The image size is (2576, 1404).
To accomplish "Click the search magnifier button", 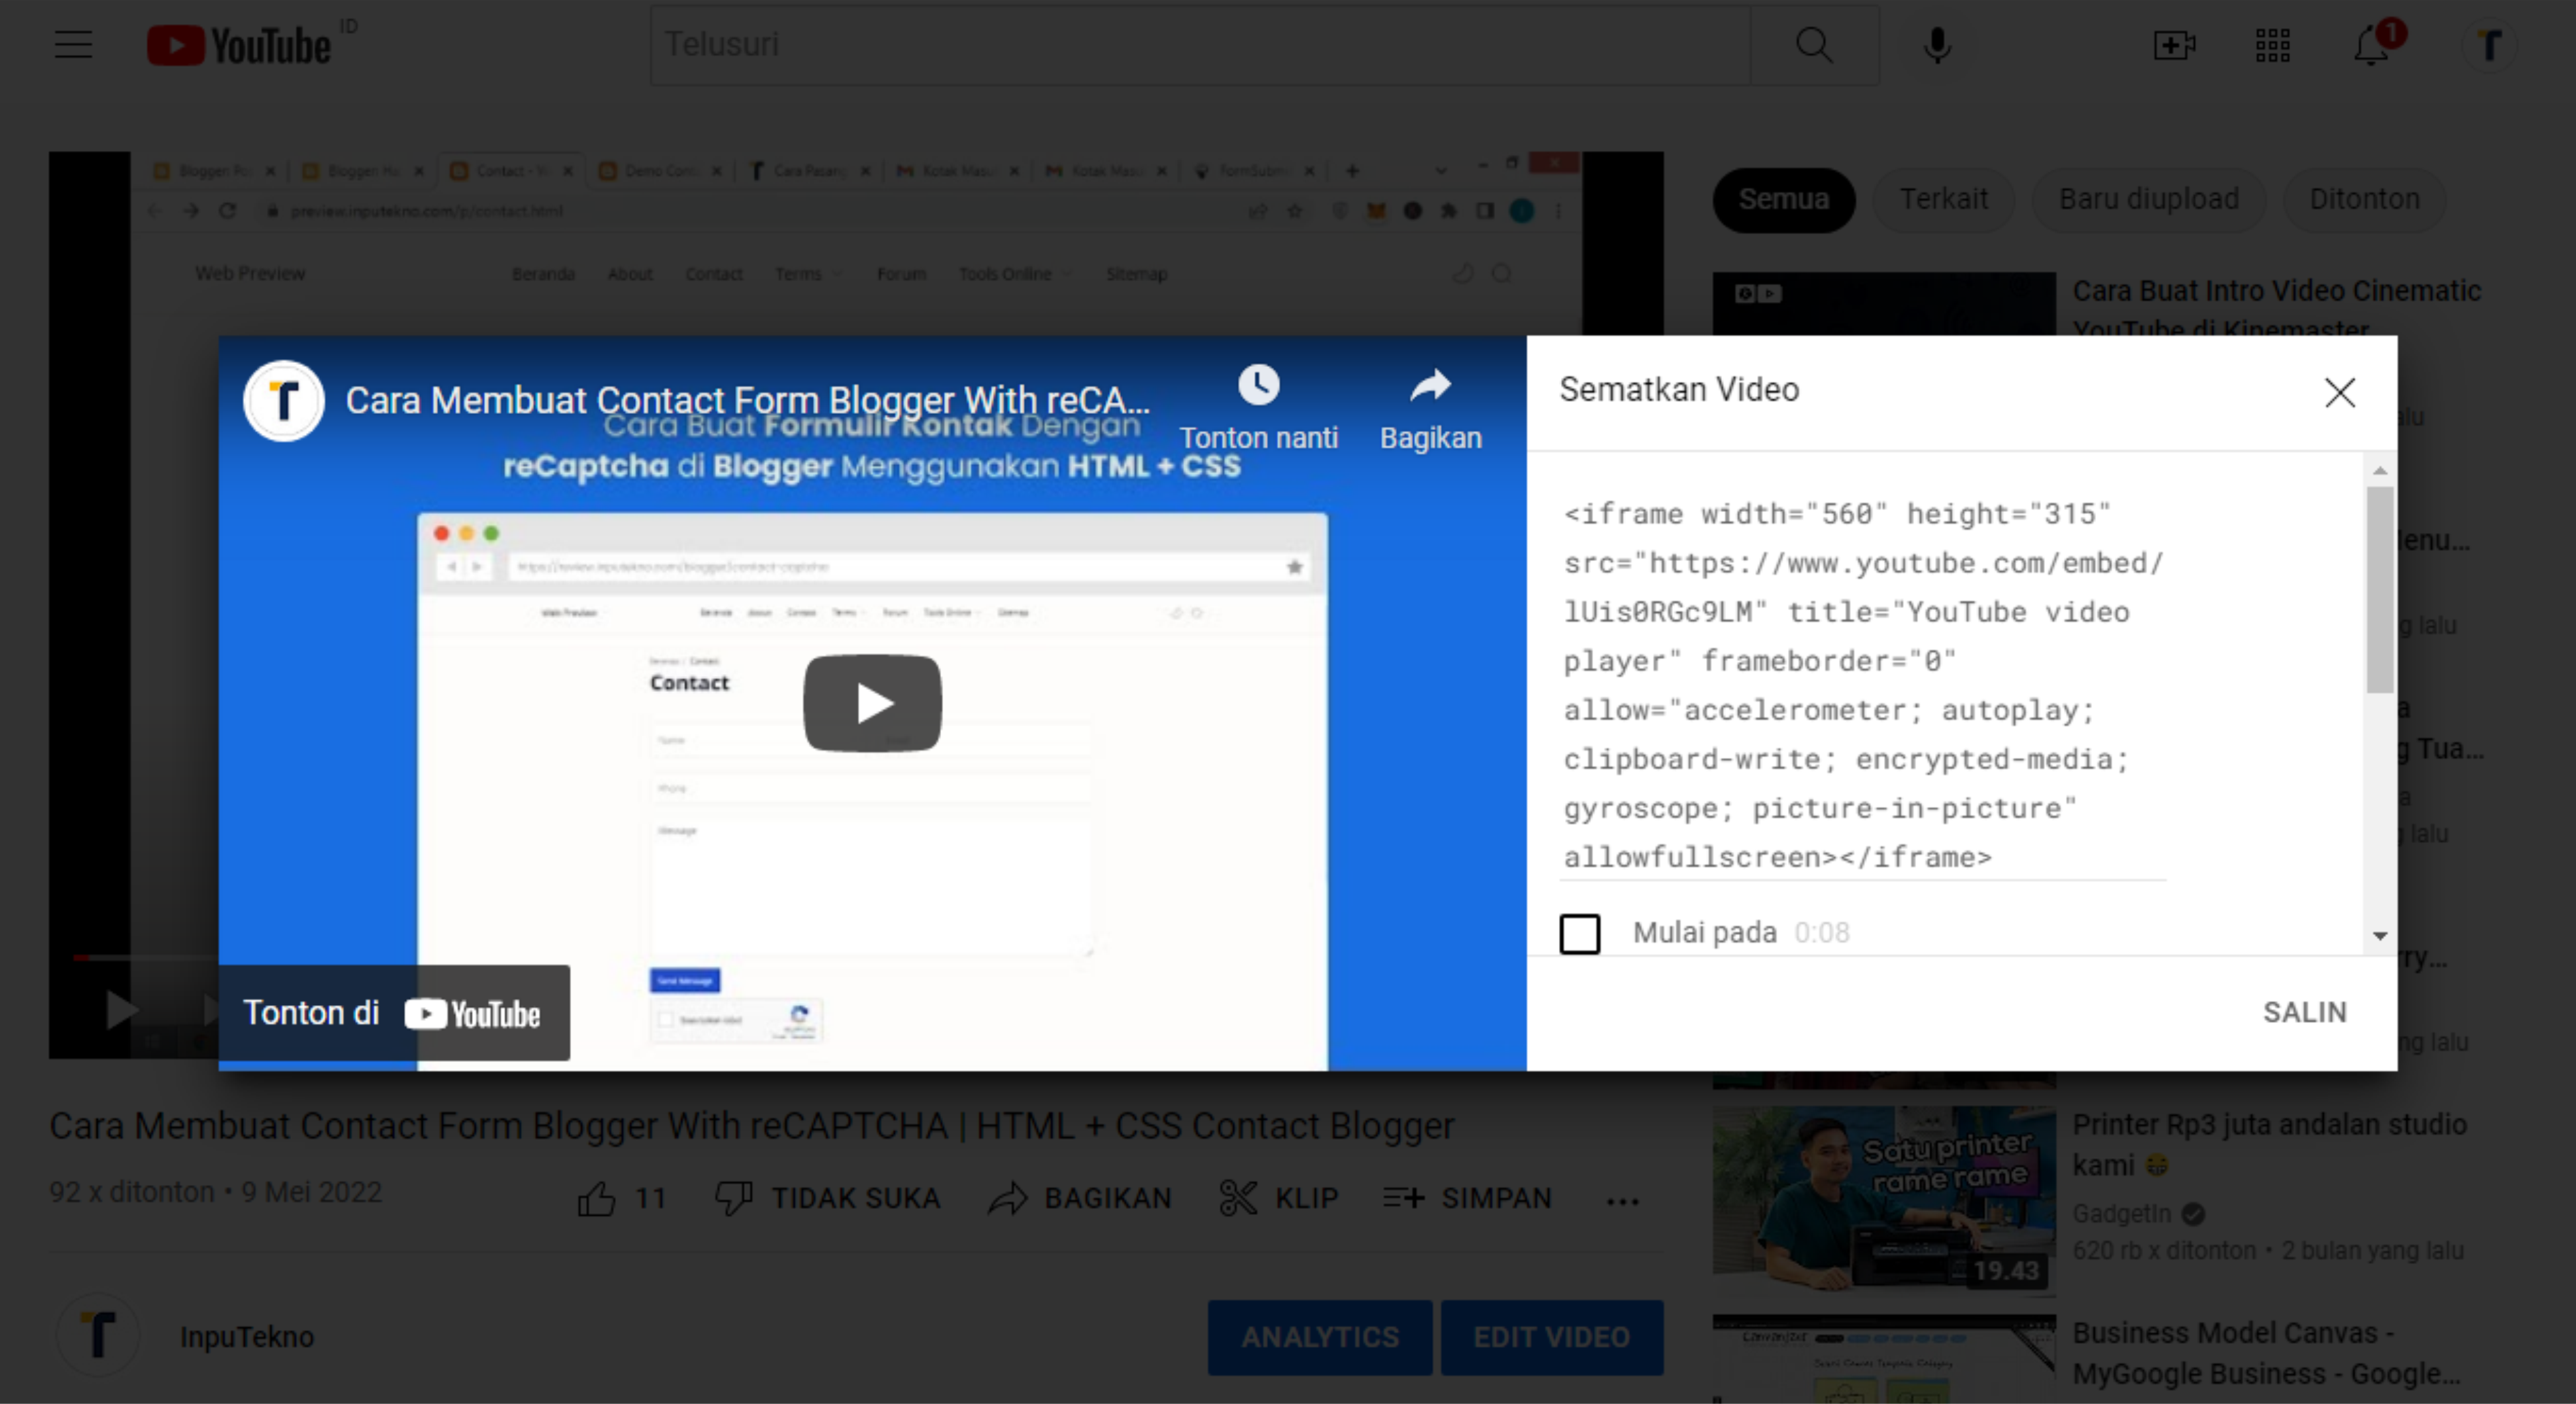I will [x=1814, y=45].
